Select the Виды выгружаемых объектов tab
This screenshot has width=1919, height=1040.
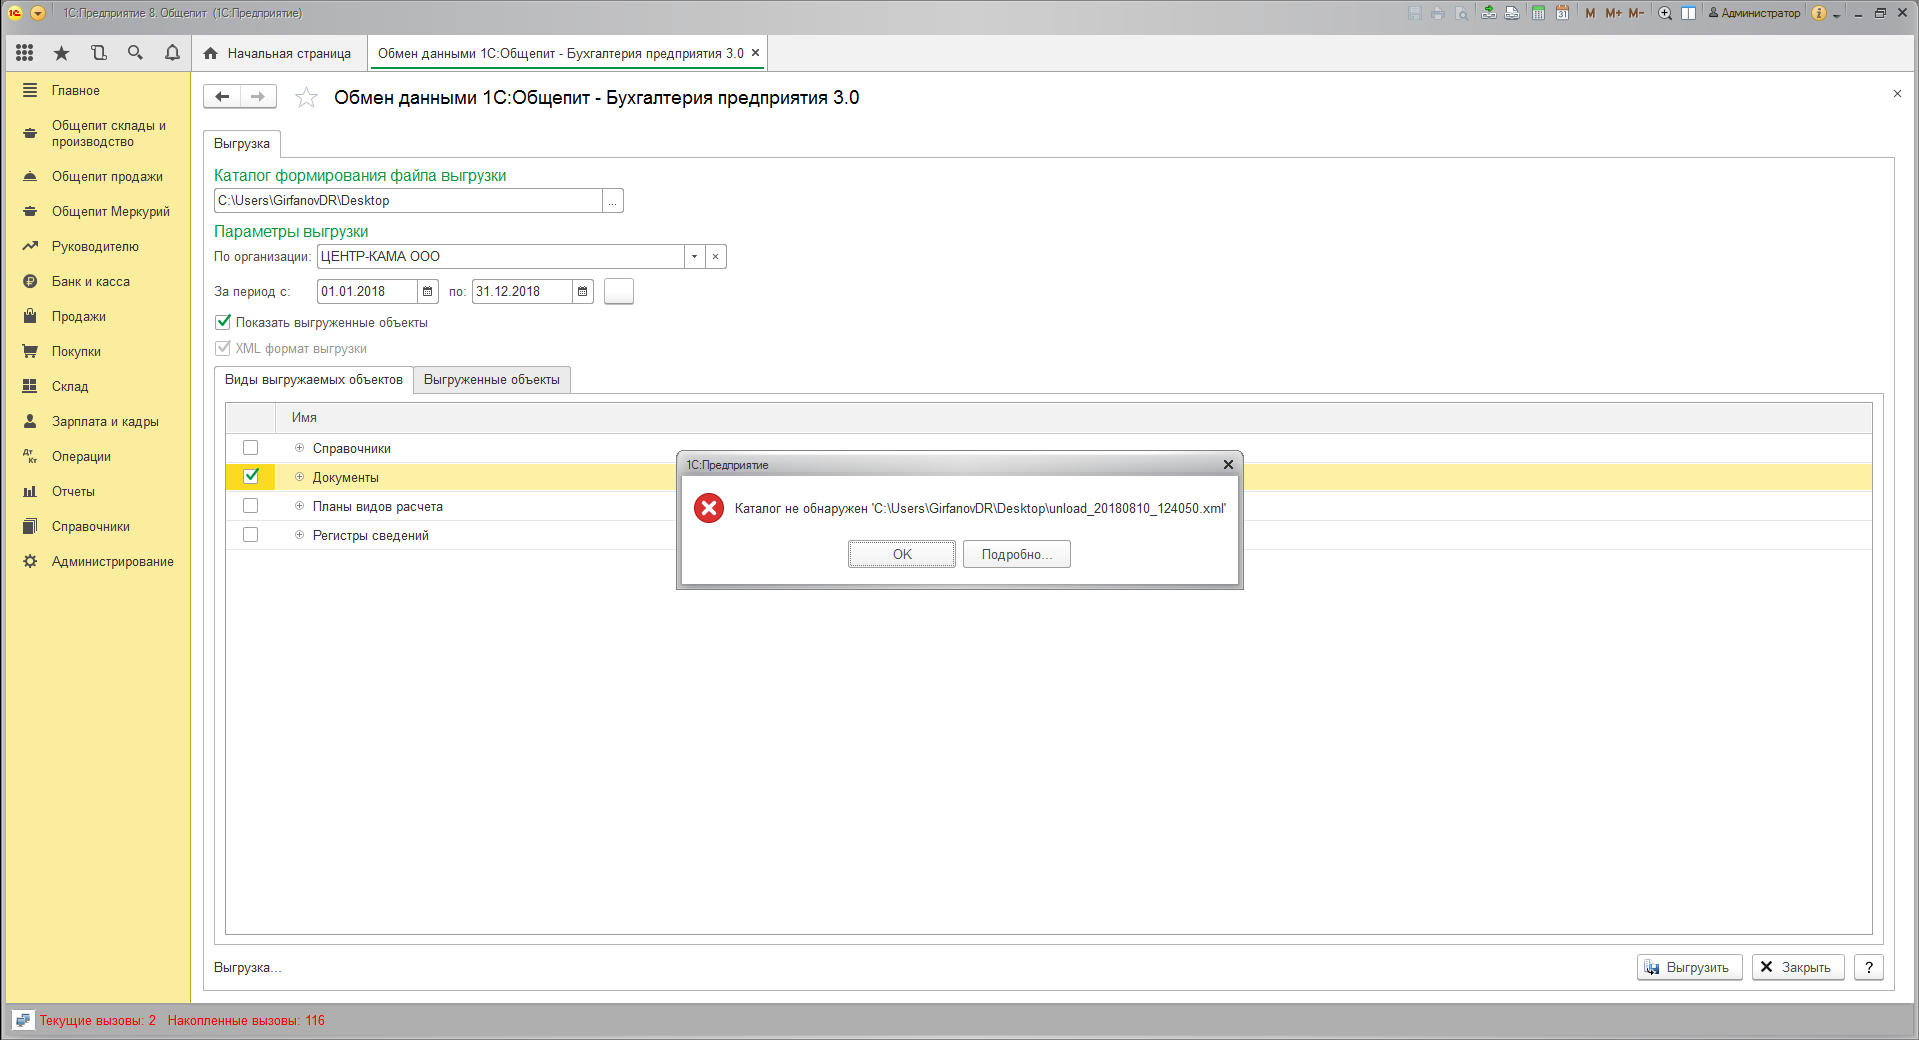pyautogui.click(x=314, y=380)
